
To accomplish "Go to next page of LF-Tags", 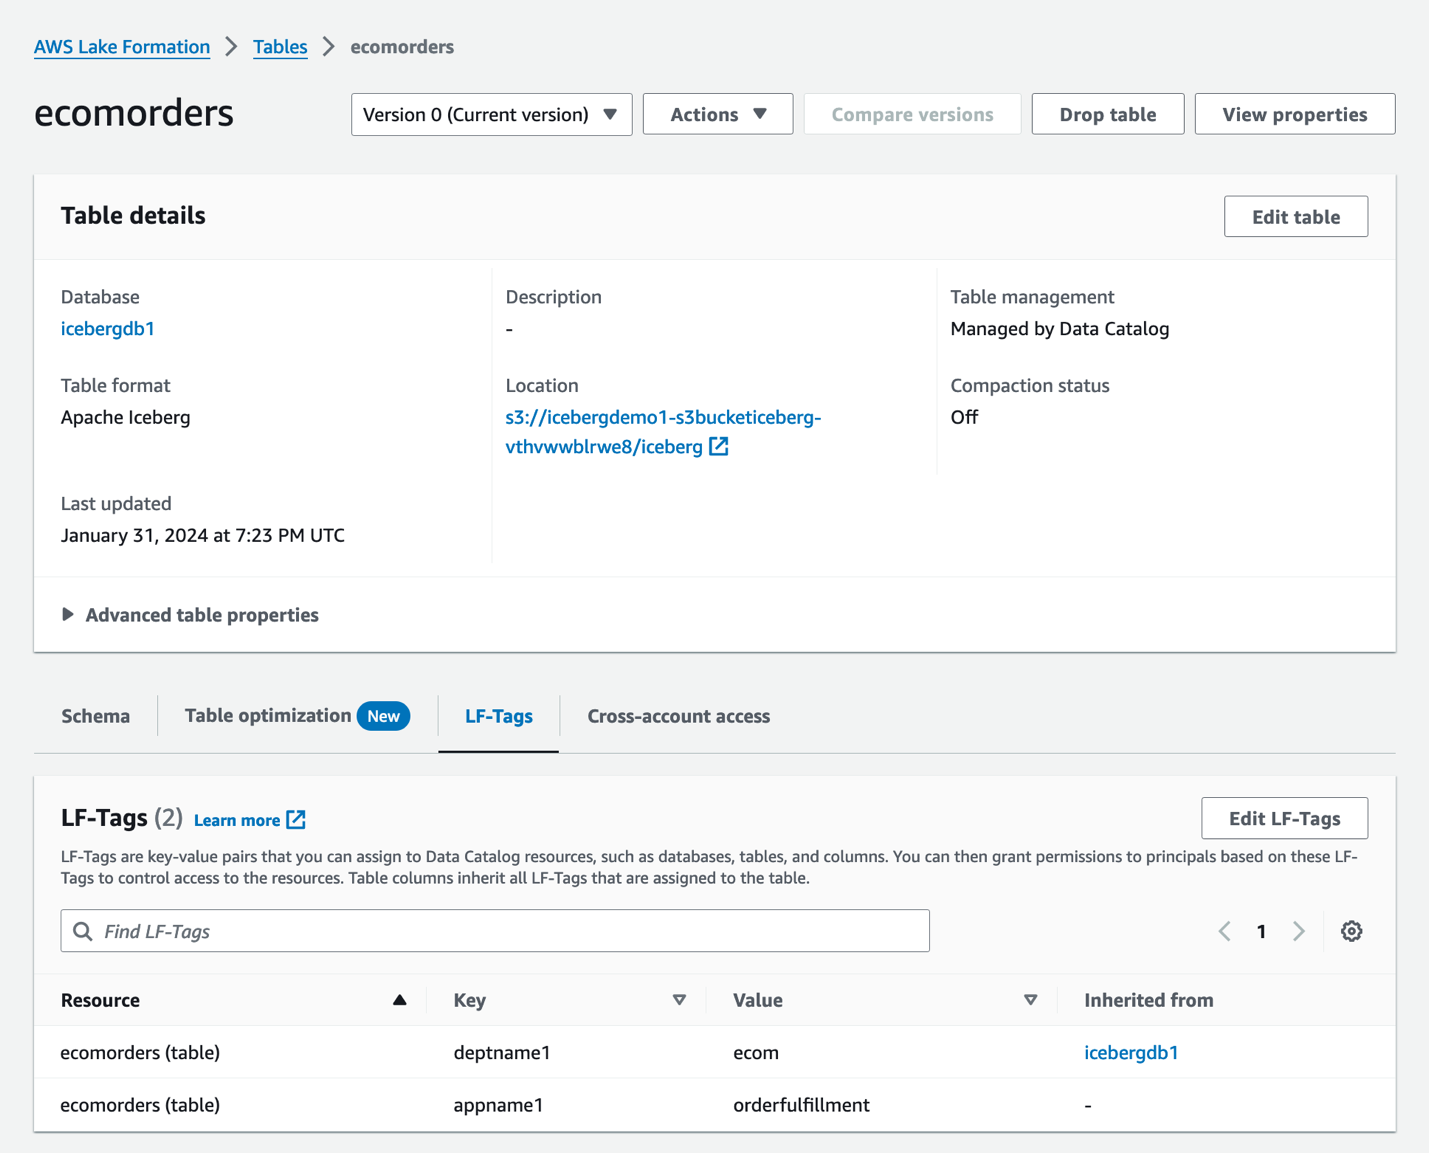I will 1299,931.
